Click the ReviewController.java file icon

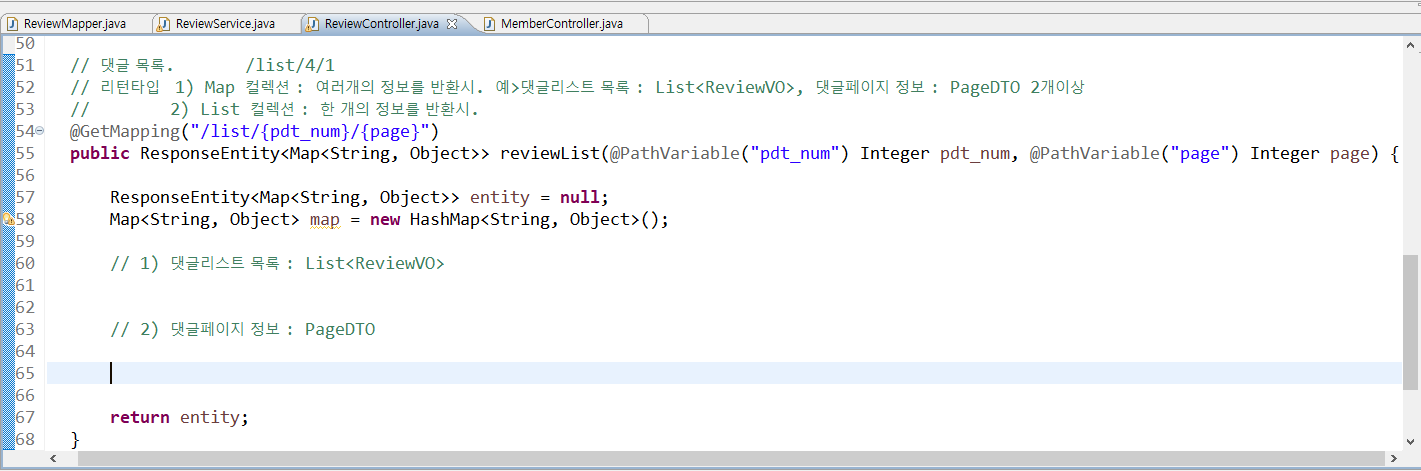click(x=313, y=23)
